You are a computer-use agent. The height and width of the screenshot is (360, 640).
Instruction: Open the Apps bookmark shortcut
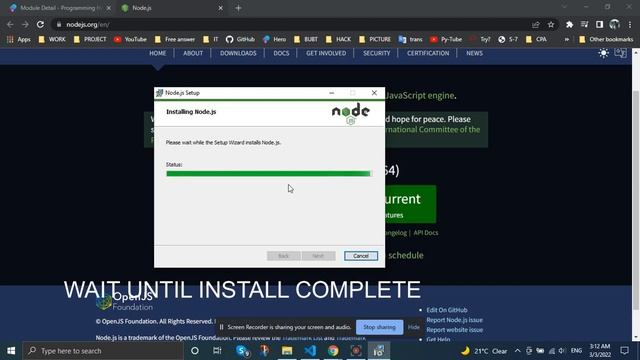click(19, 39)
